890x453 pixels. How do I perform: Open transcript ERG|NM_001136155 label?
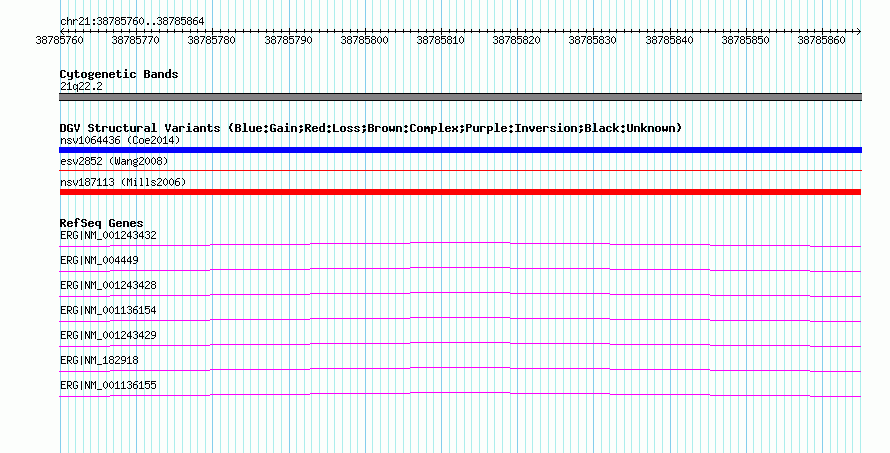coord(108,385)
